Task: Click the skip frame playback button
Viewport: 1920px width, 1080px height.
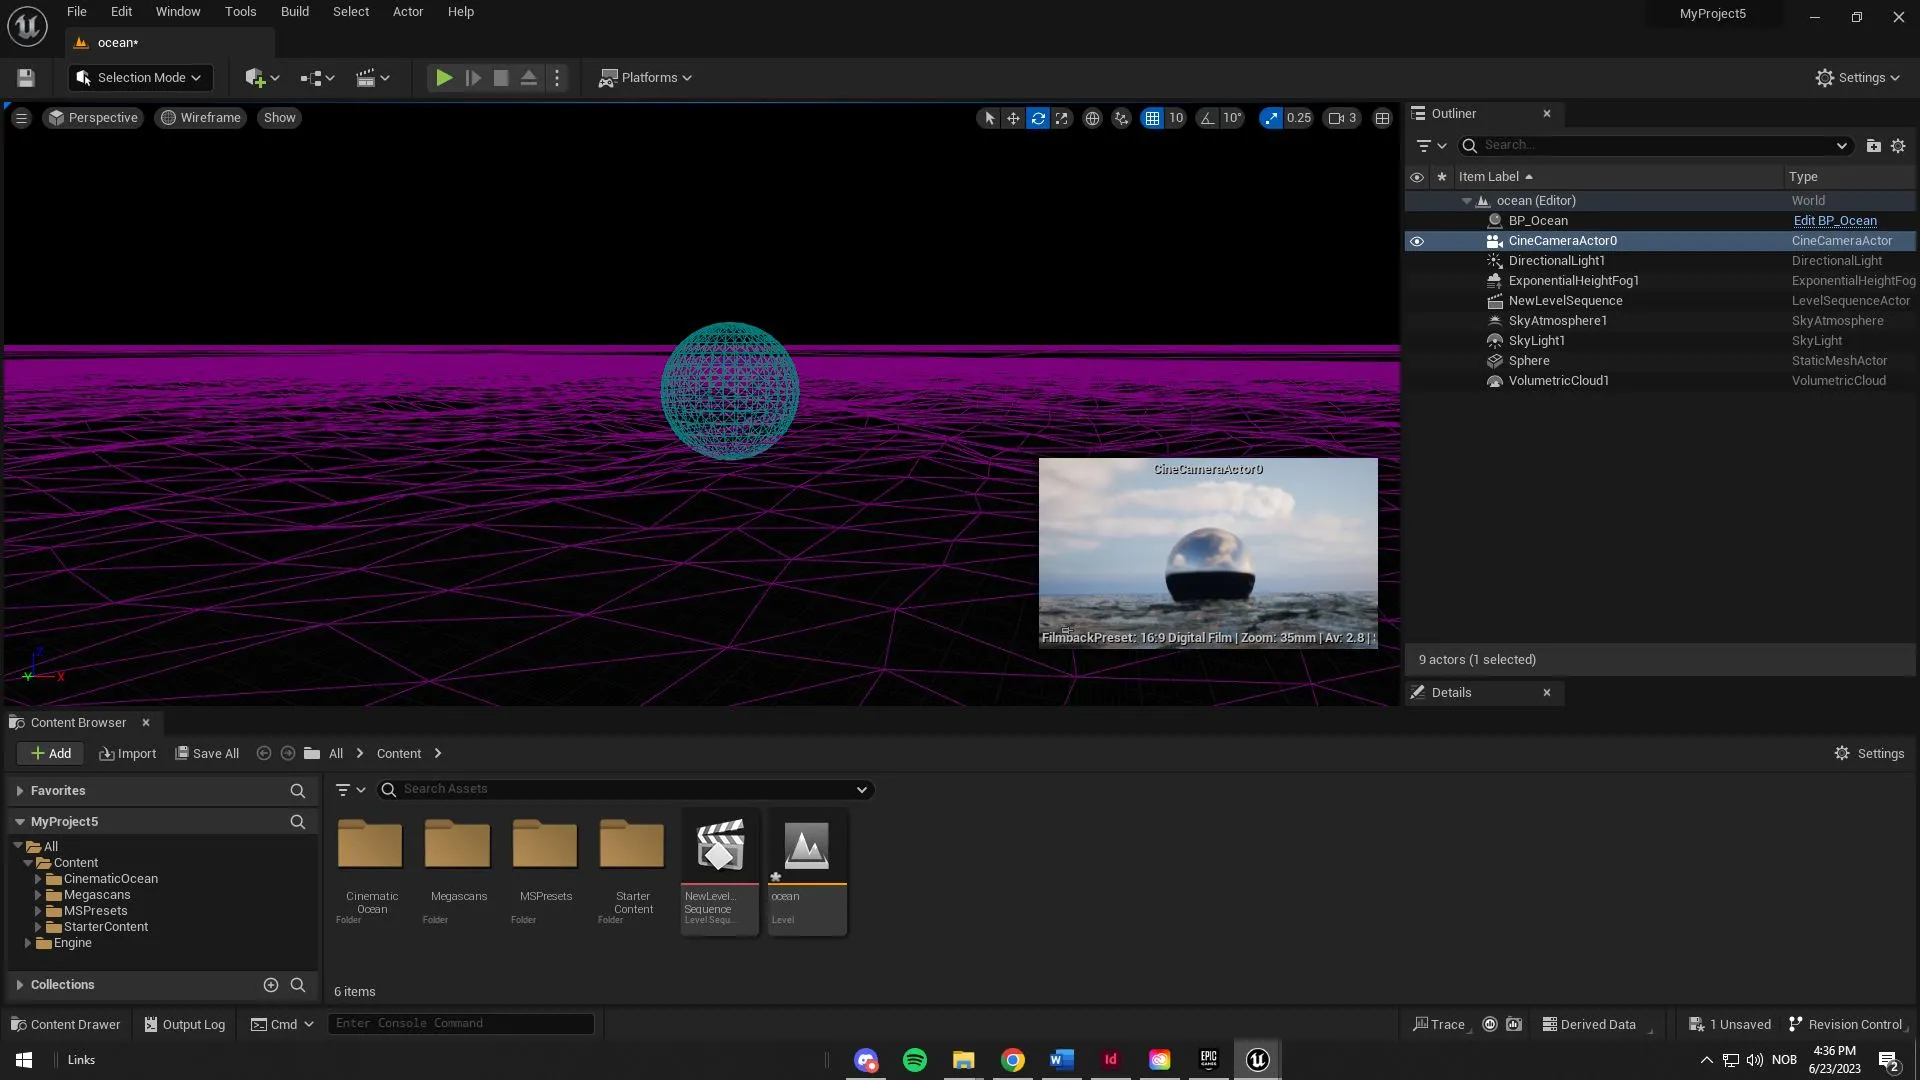Action: [x=473, y=78]
